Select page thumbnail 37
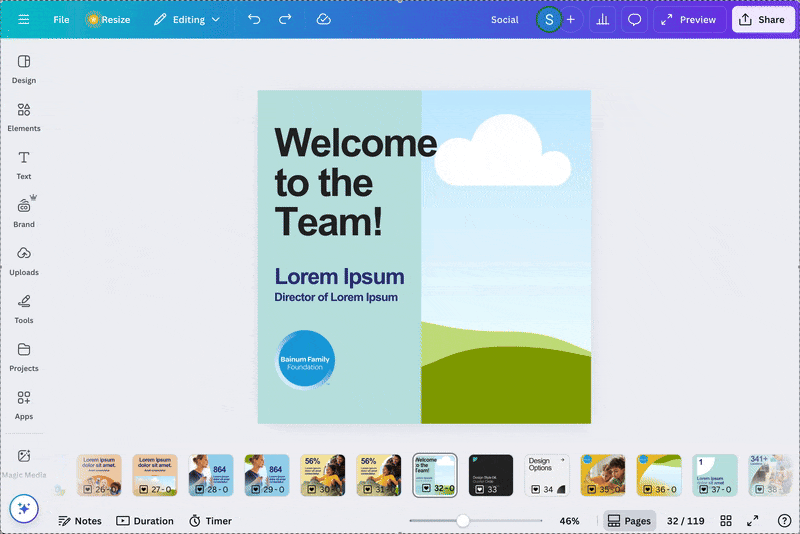This screenshot has height=534, width=800. tap(715, 475)
